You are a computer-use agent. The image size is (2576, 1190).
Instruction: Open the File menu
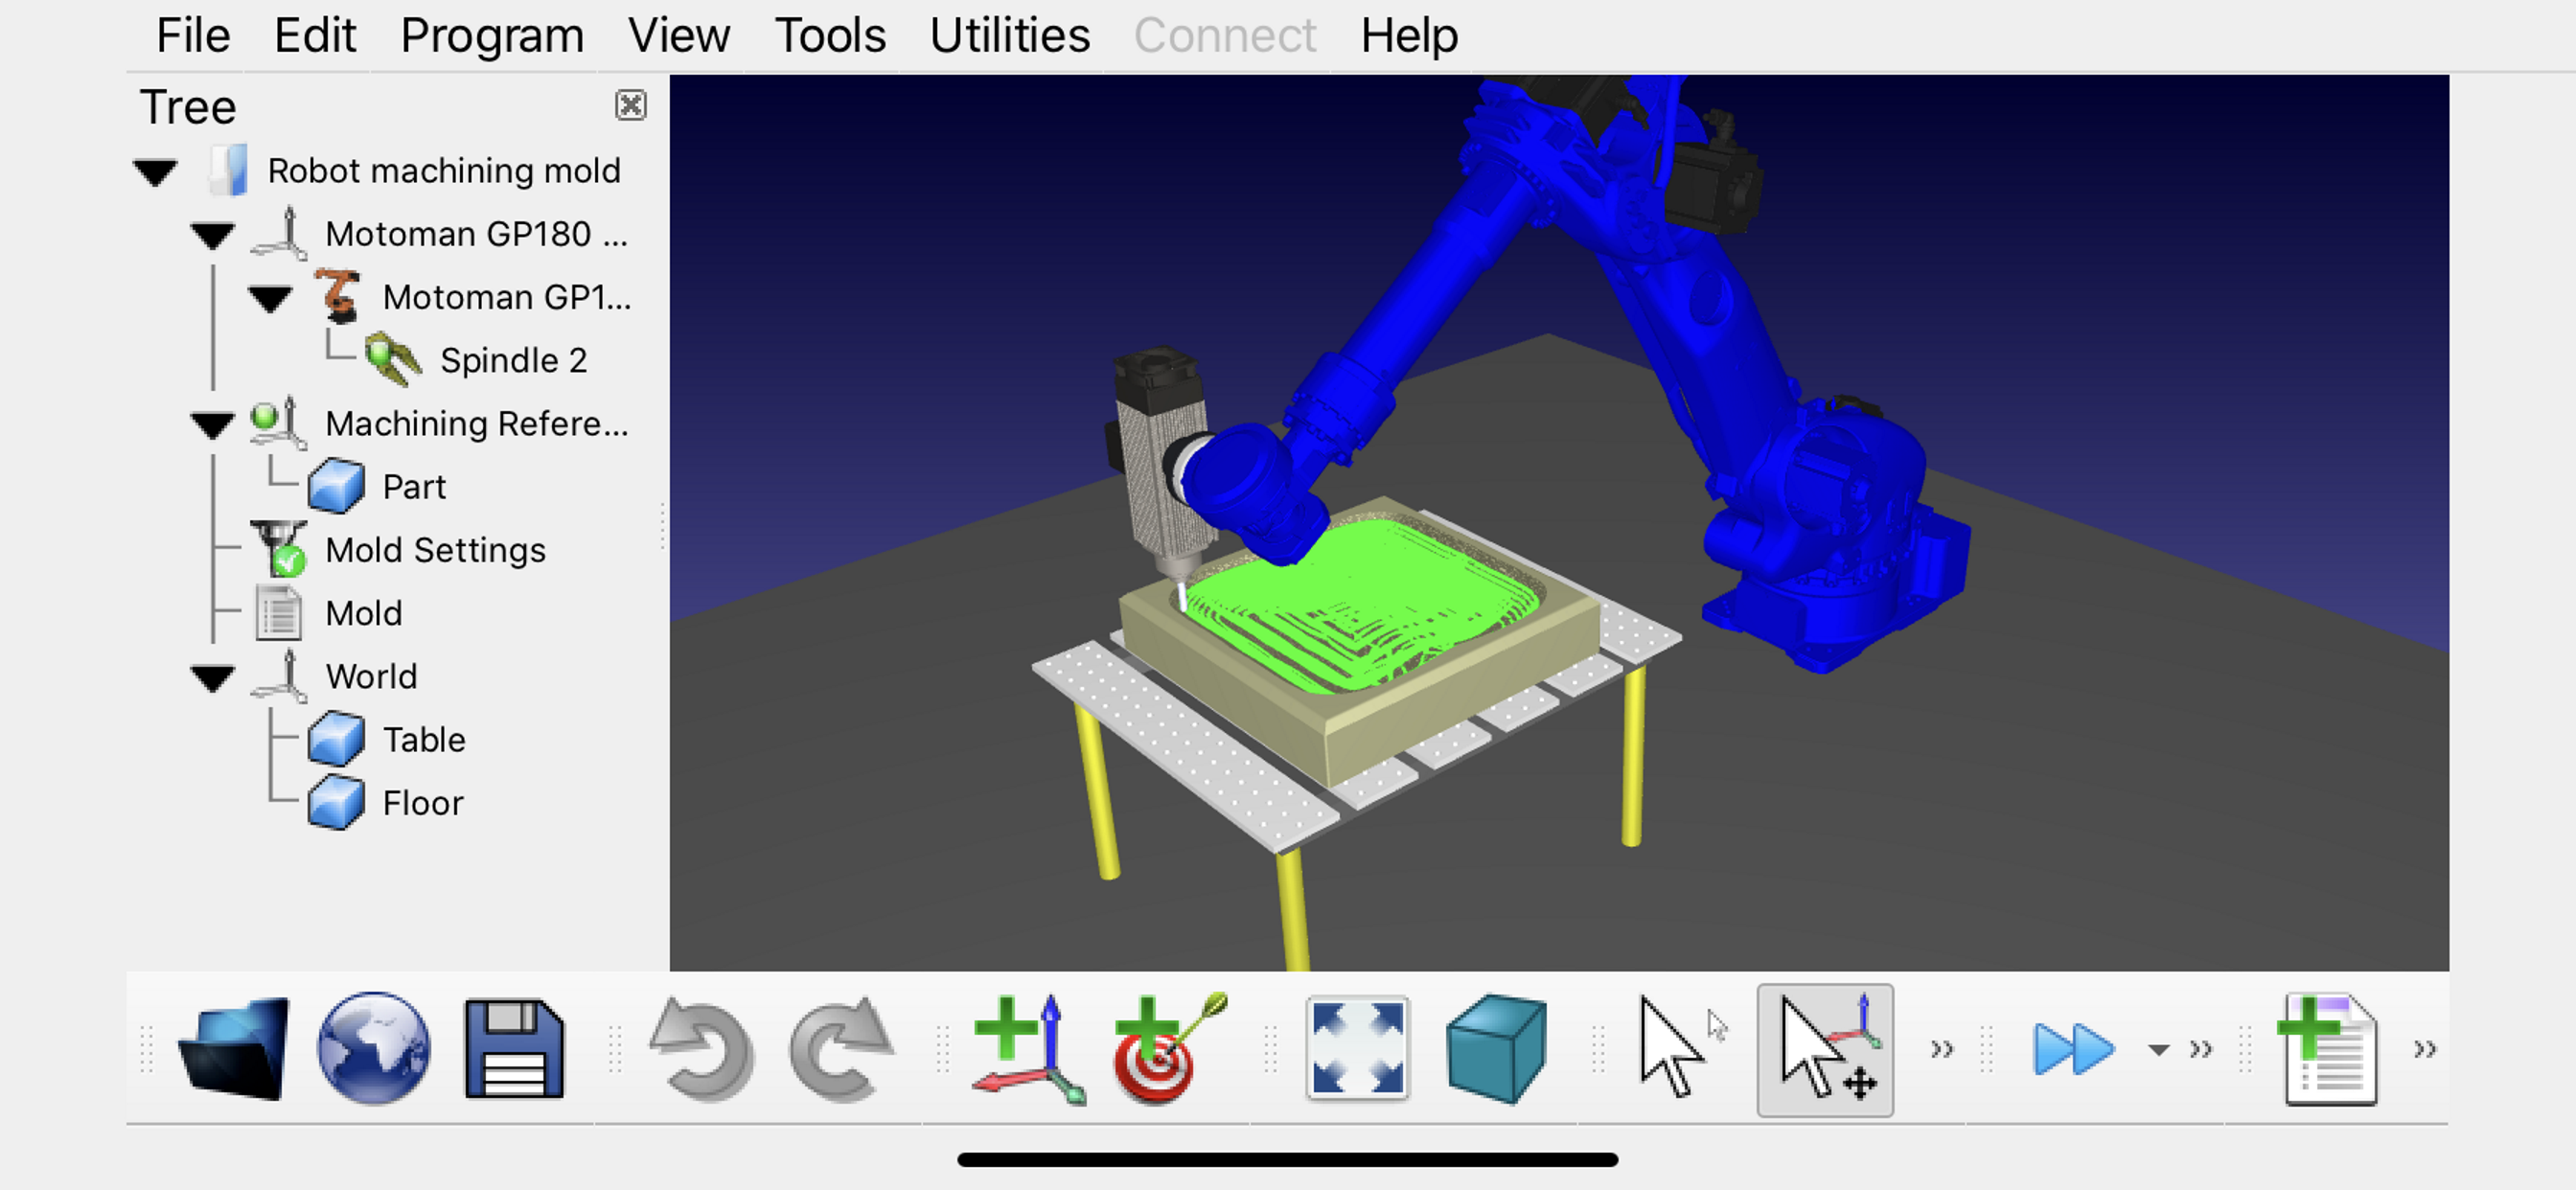coord(193,36)
